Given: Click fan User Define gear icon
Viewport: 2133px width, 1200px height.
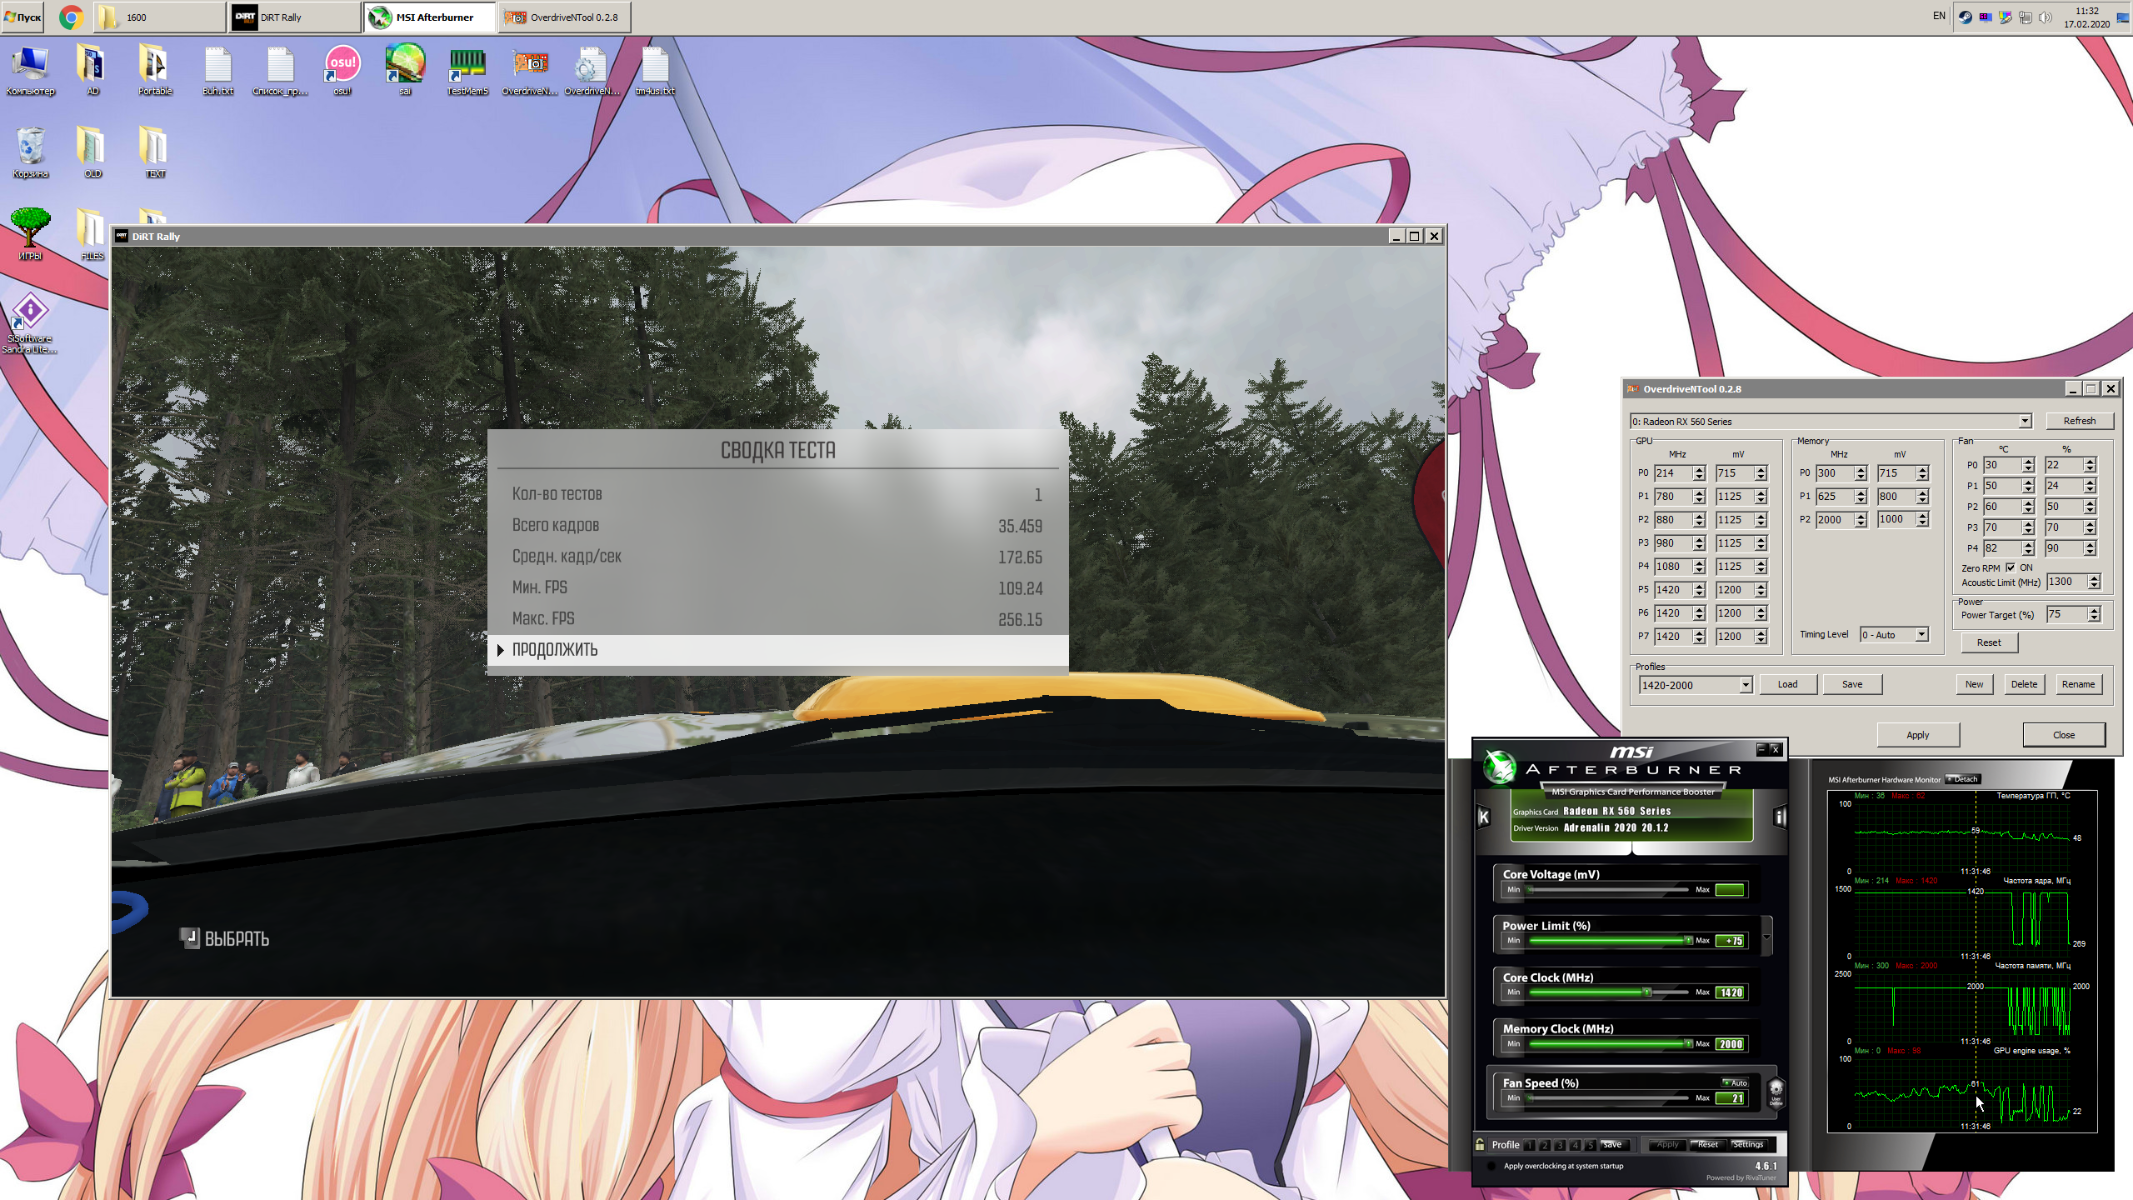Looking at the screenshot, I should [1776, 1089].
